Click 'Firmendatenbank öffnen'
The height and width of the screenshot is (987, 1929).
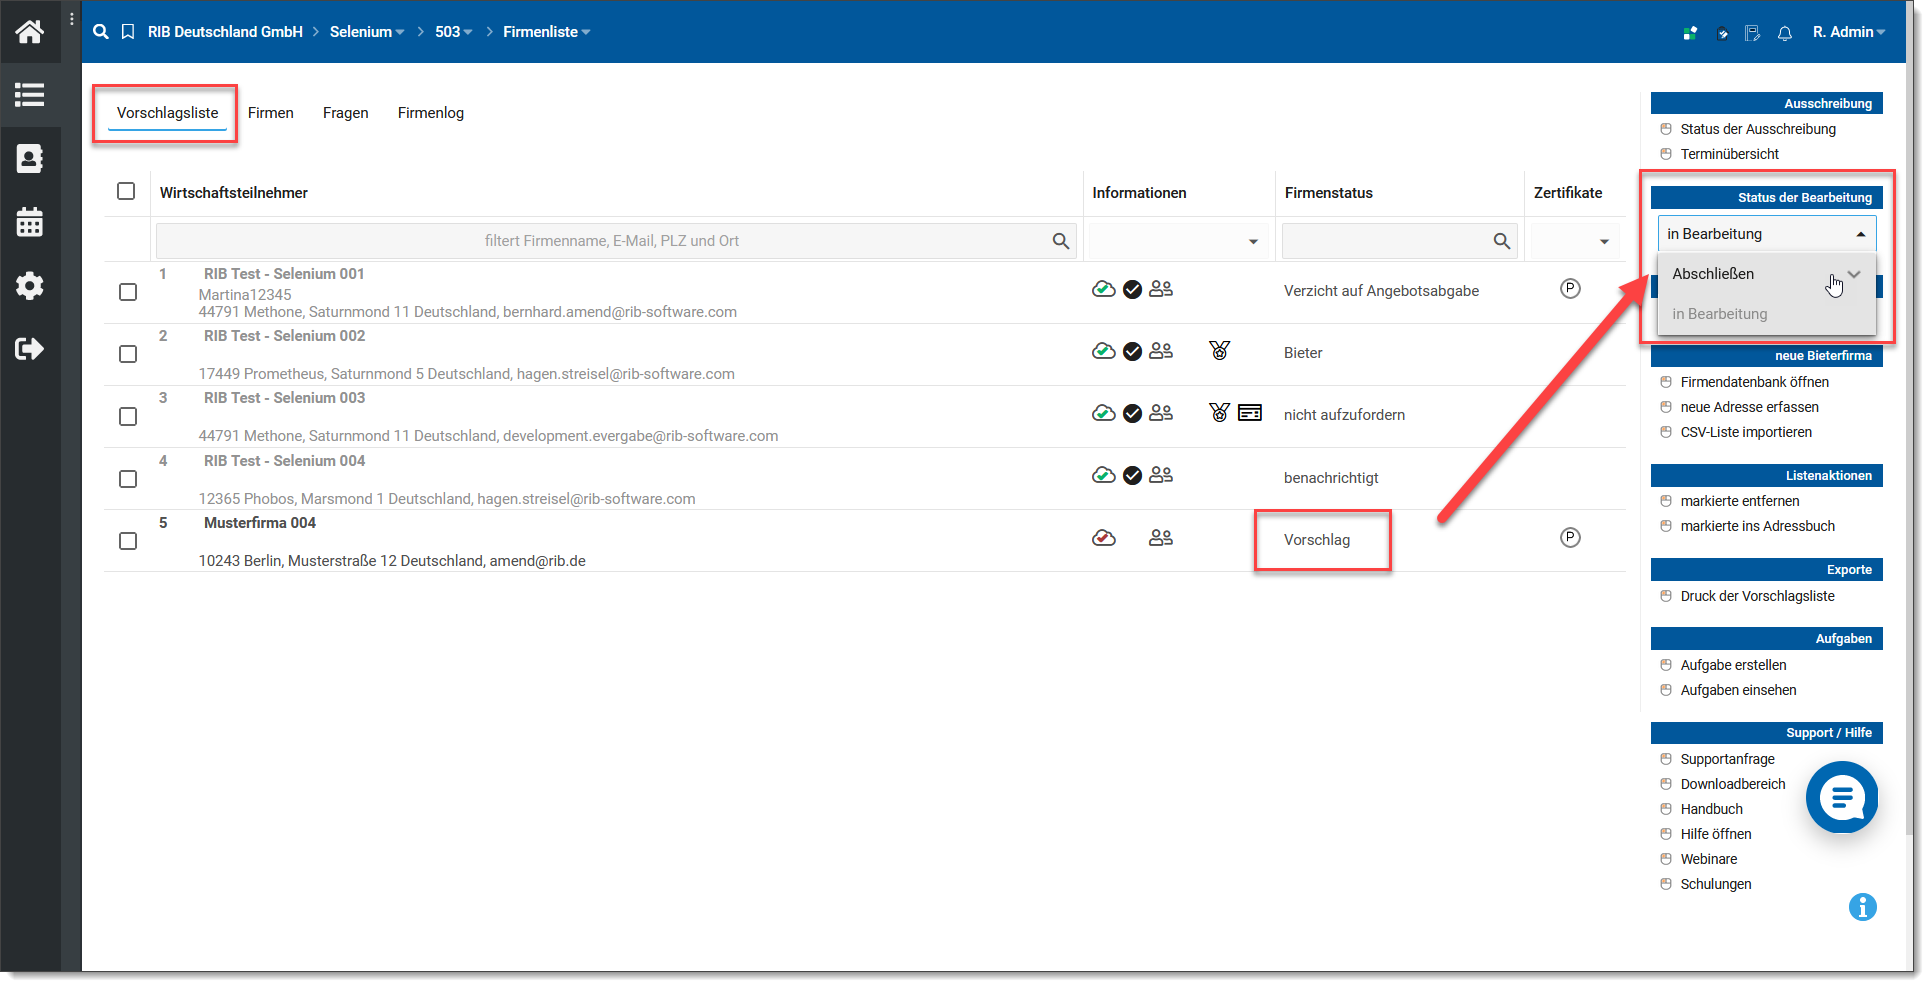tap(1755, 382)
